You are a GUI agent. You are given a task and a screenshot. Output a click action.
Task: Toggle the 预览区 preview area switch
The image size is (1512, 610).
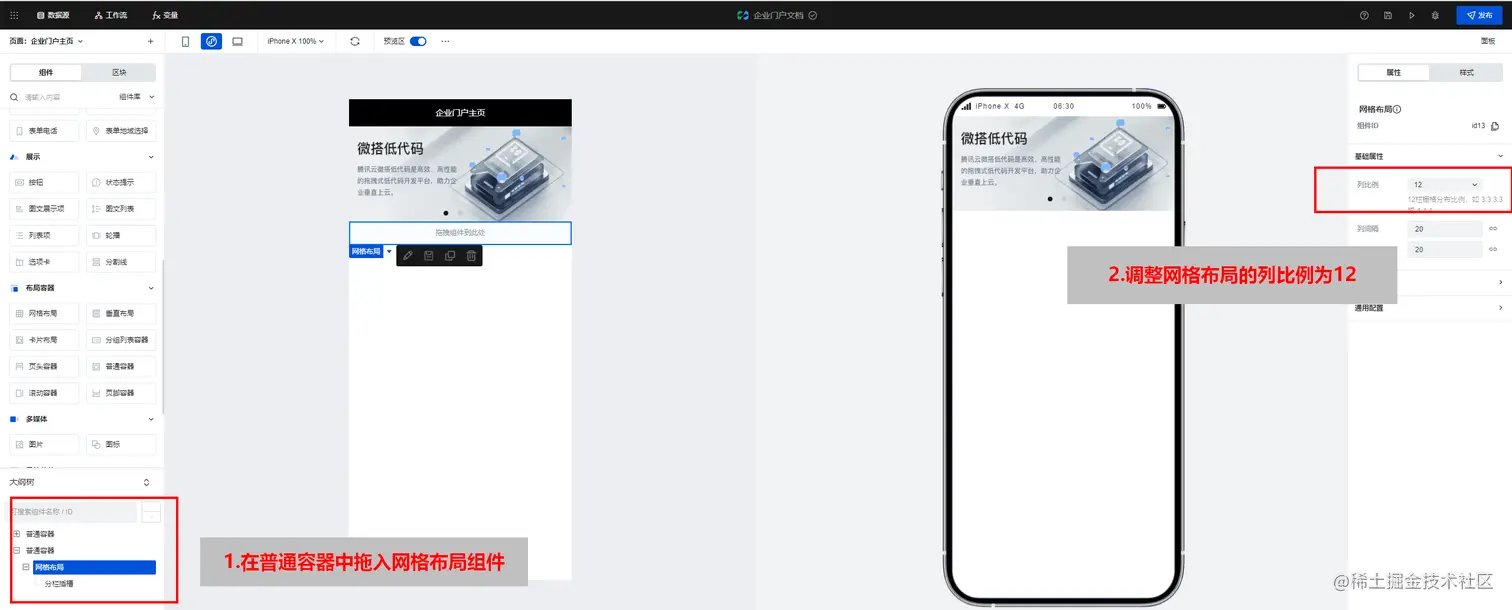(x=418, y=41)
